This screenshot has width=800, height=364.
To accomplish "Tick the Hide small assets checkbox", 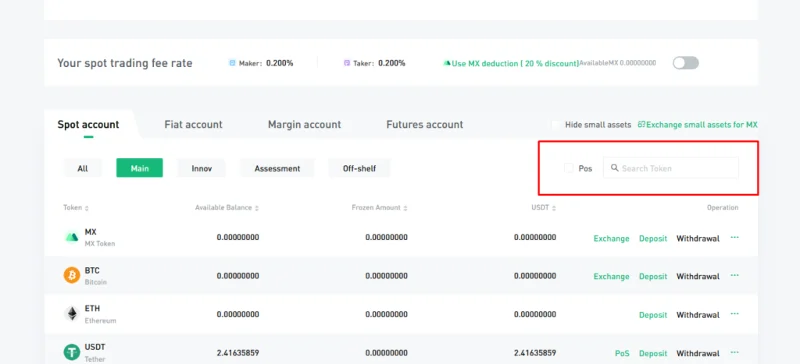I will click(x=556, y=125).
